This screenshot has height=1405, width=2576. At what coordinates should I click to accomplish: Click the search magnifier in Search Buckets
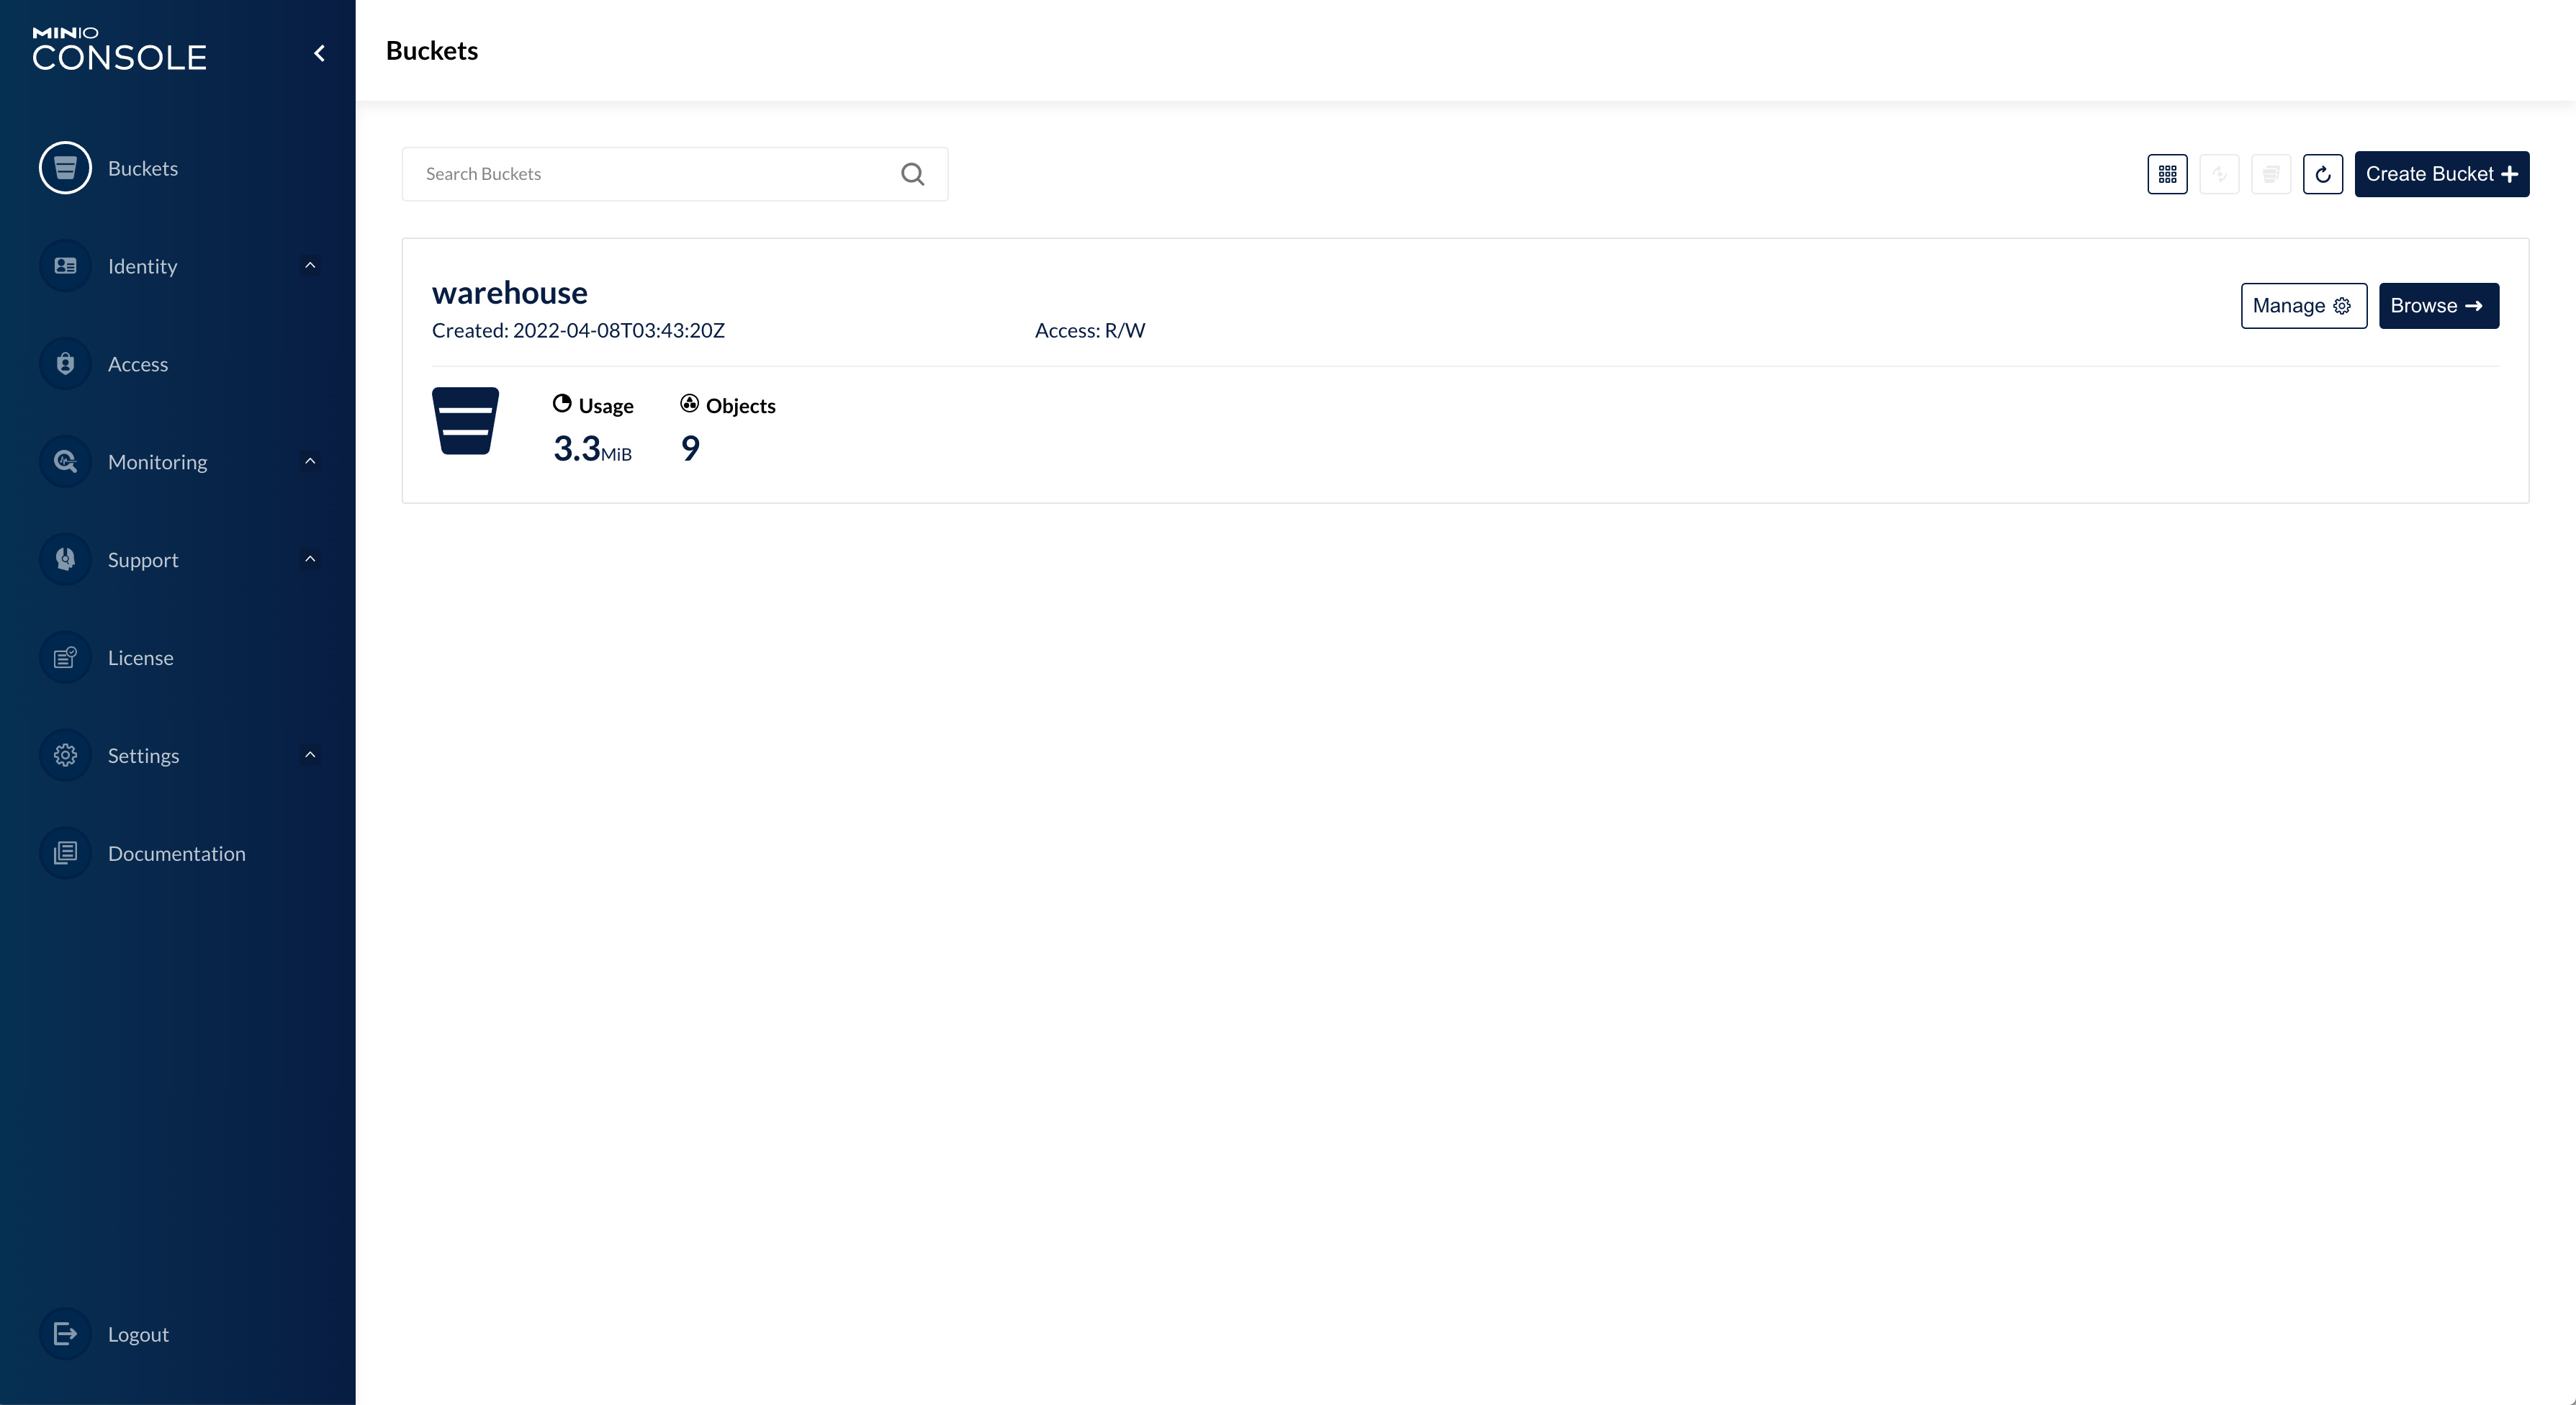click(x=912, y=173)
